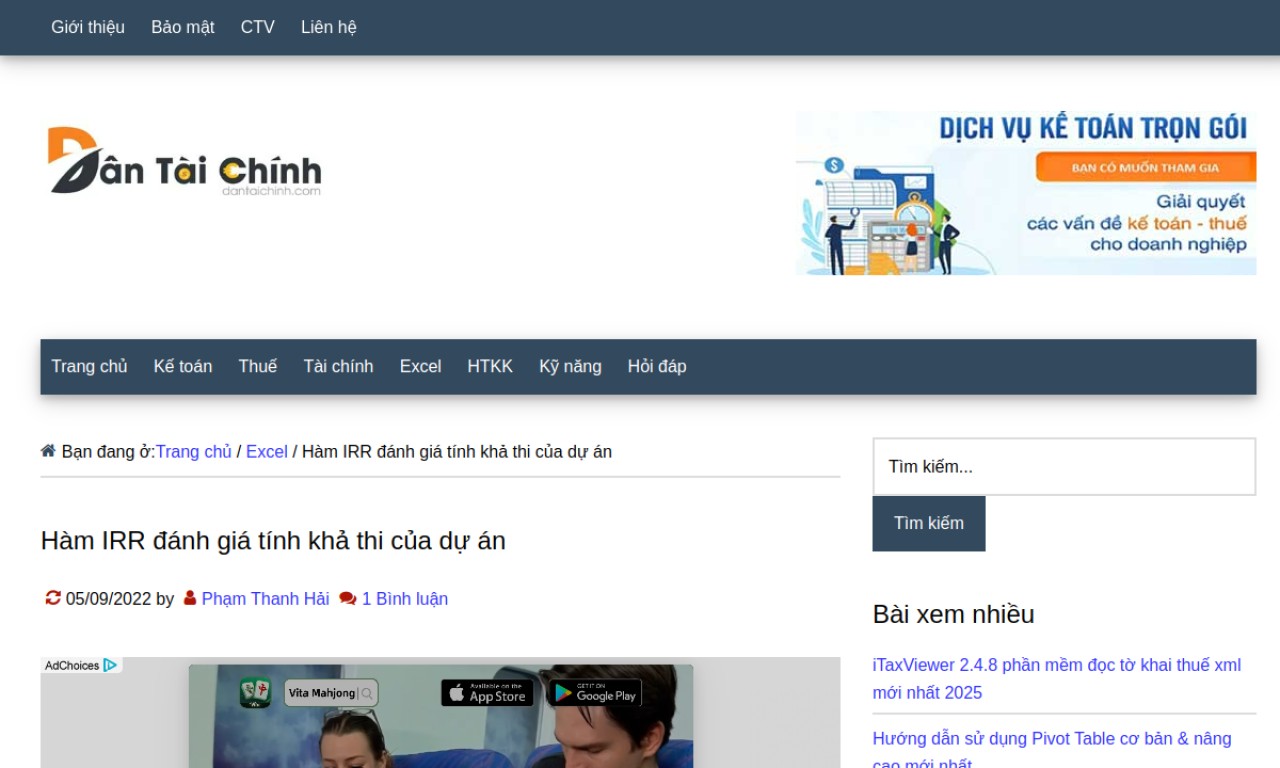
Task: Open the author link Phạm Thanh Hải
Action: (x=265, y=598)
